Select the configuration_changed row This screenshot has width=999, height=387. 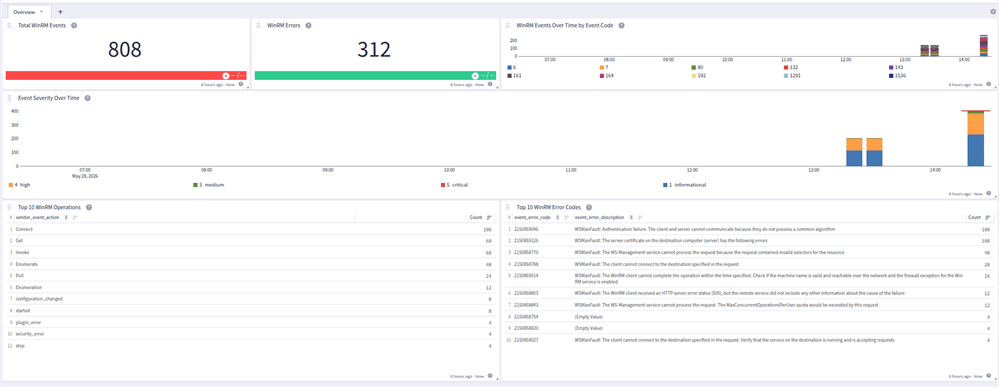(x=250, y=299)
